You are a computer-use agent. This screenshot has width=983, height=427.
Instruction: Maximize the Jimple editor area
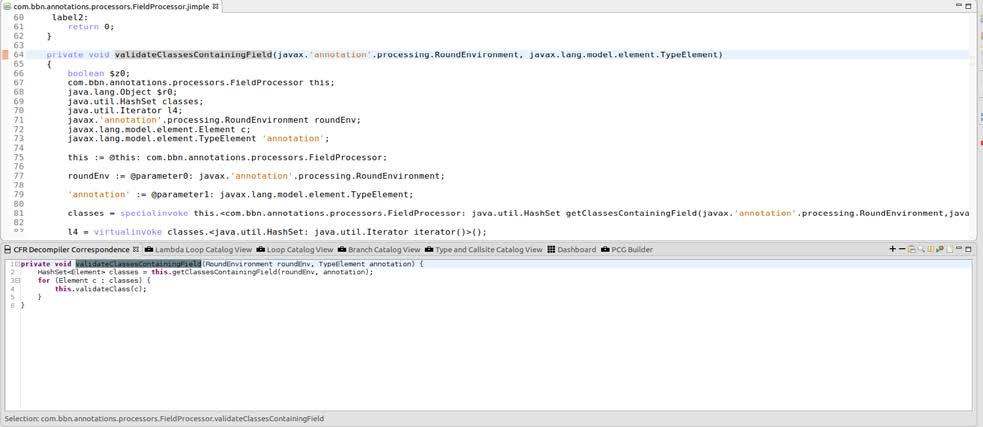[969, 6]
